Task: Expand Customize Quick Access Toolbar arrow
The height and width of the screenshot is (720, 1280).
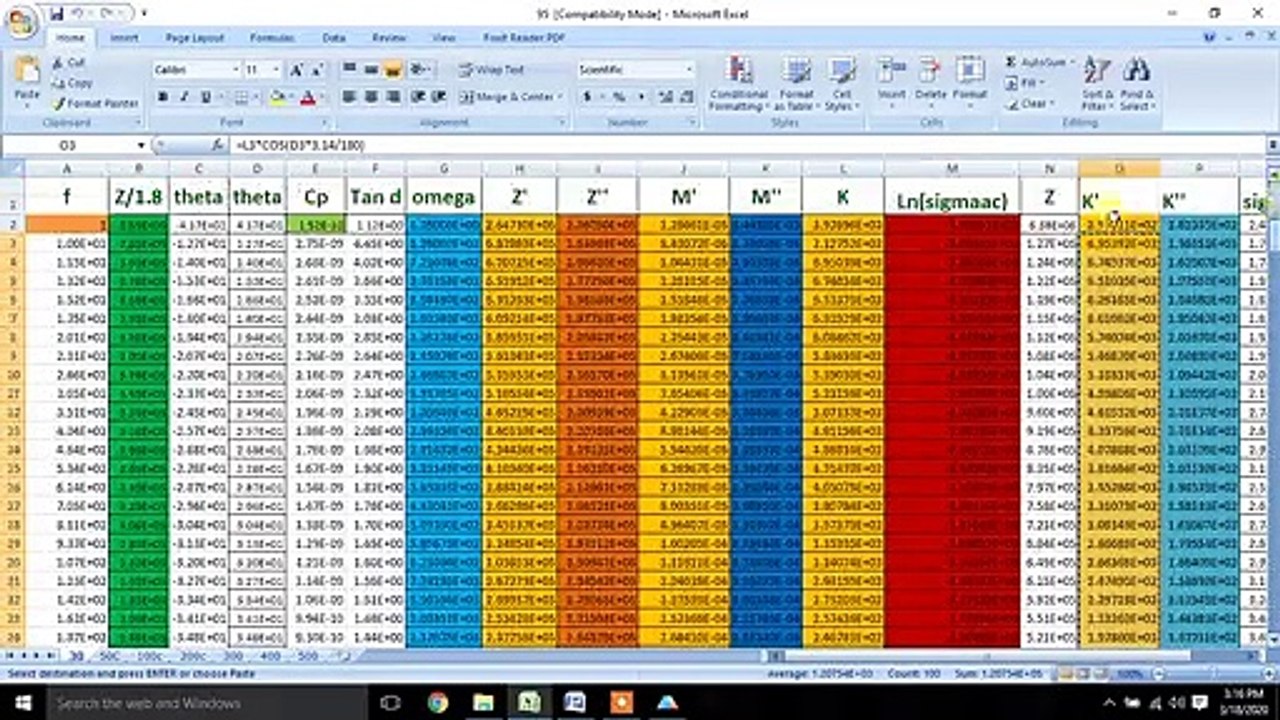Action: 144,14
